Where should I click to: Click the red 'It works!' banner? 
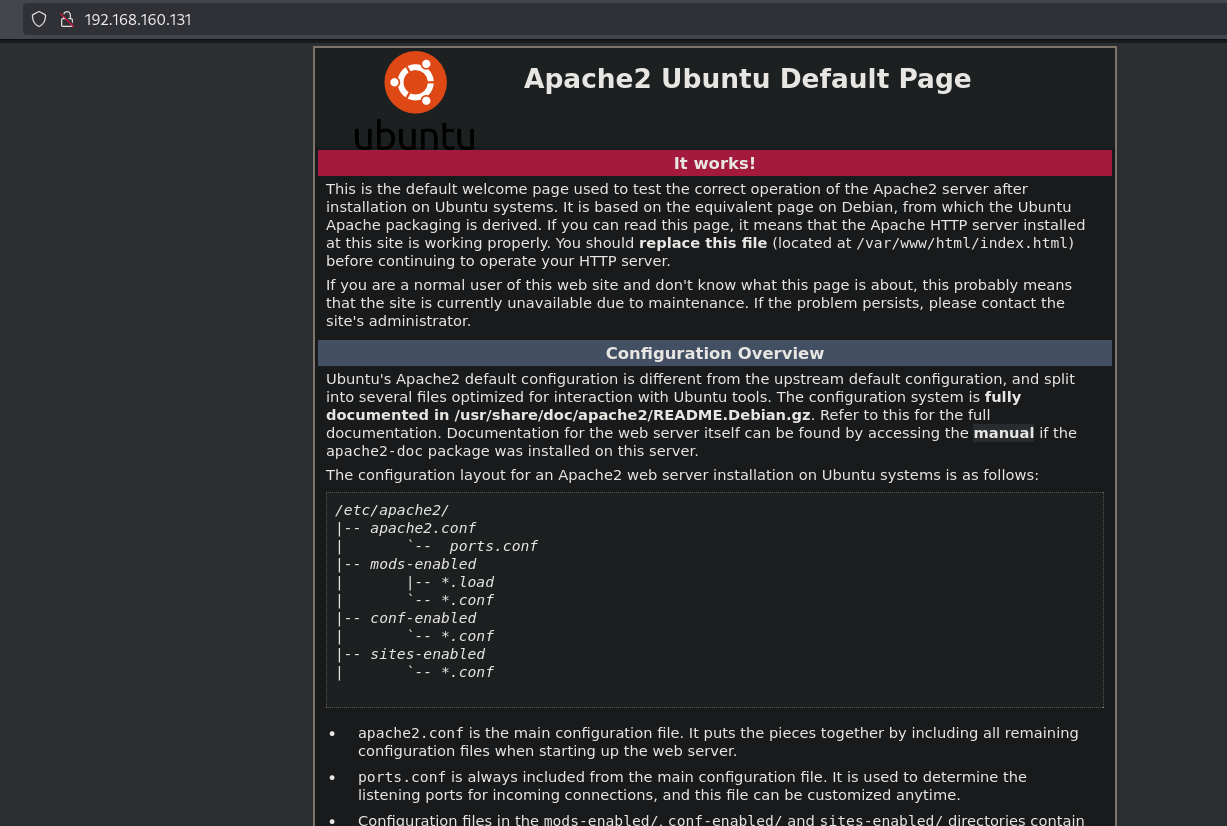coord(714,163)
